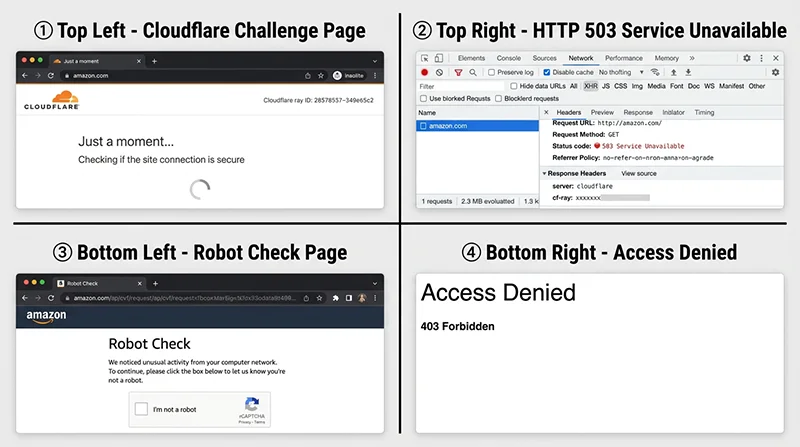This screenshot has width=800, height=447.
Task: Click the network Filter input field
Action: pos(462,86)
